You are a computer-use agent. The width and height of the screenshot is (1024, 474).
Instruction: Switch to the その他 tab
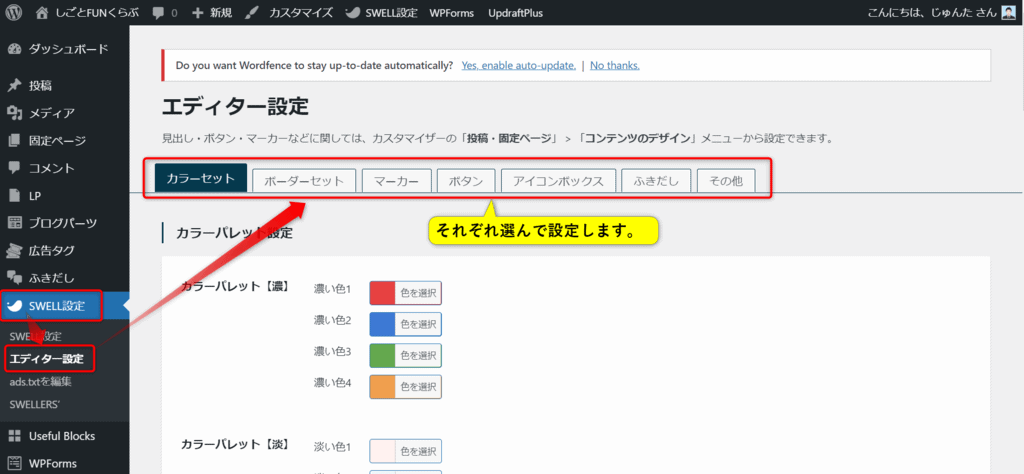[x=726, y=181]
